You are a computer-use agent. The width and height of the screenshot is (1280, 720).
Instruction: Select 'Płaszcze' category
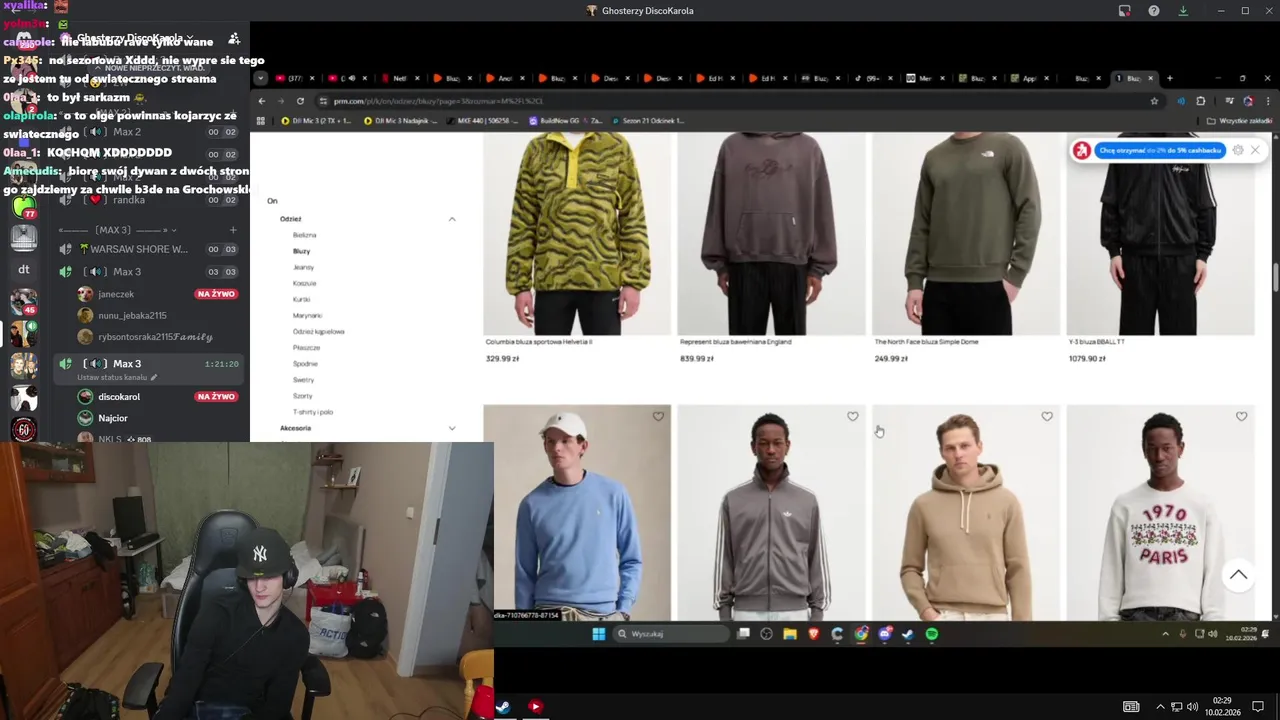[x=306, y=347]
